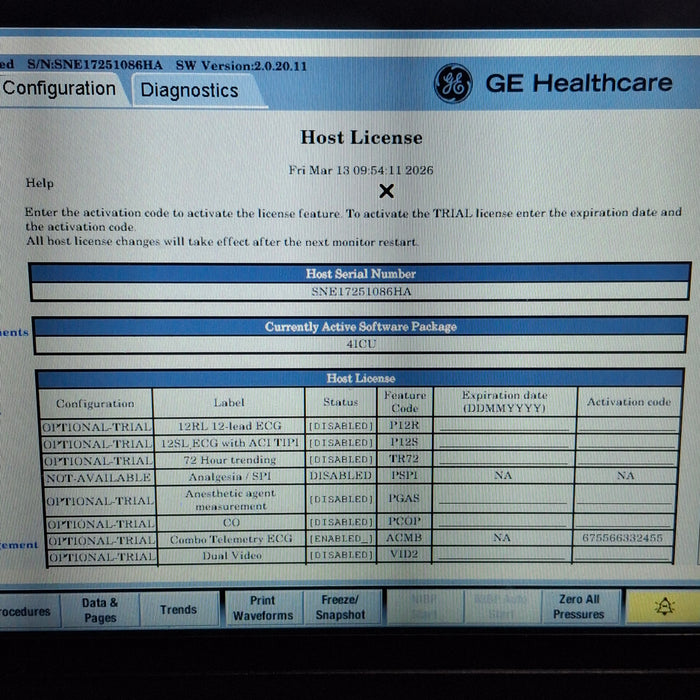Select expiration date field for PCOP
The height and width of the screenshot is (700, 700).
click(503, 521)
